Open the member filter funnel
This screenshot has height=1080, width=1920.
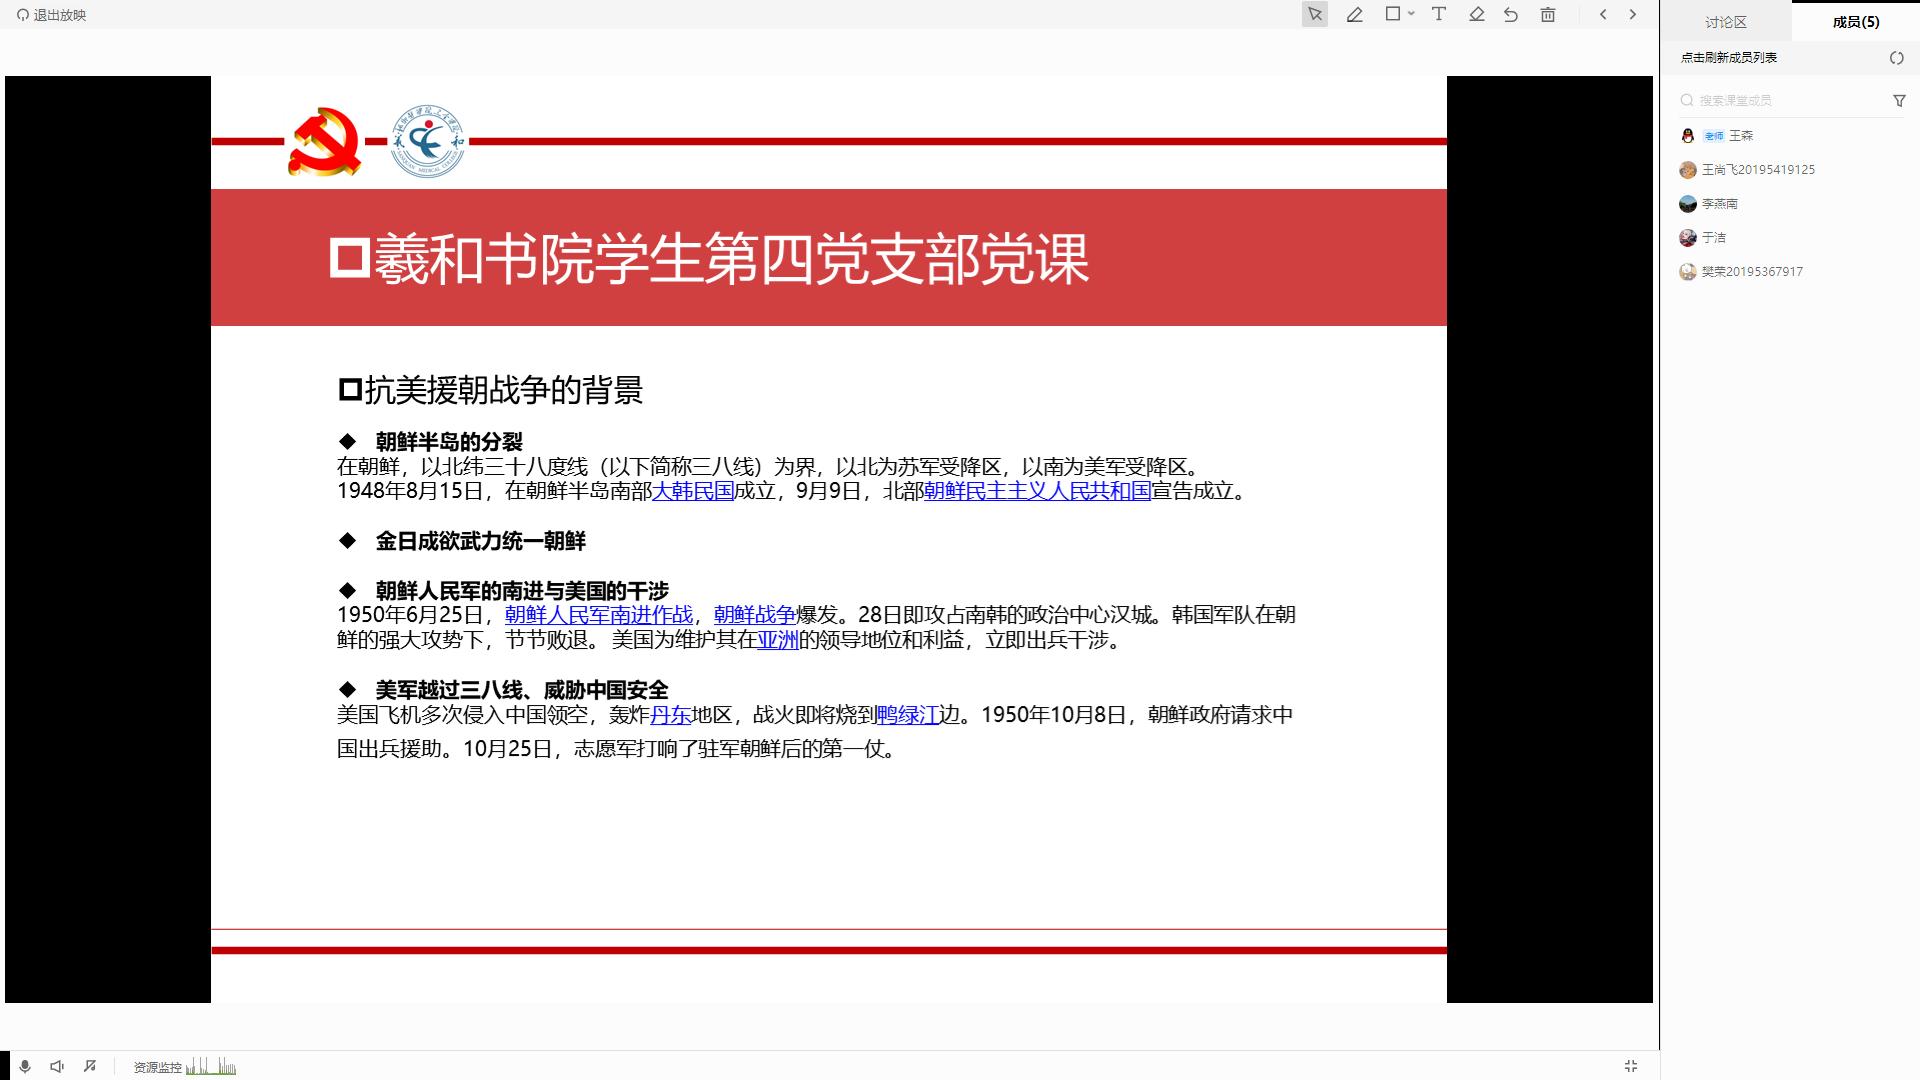(1899, 100)
